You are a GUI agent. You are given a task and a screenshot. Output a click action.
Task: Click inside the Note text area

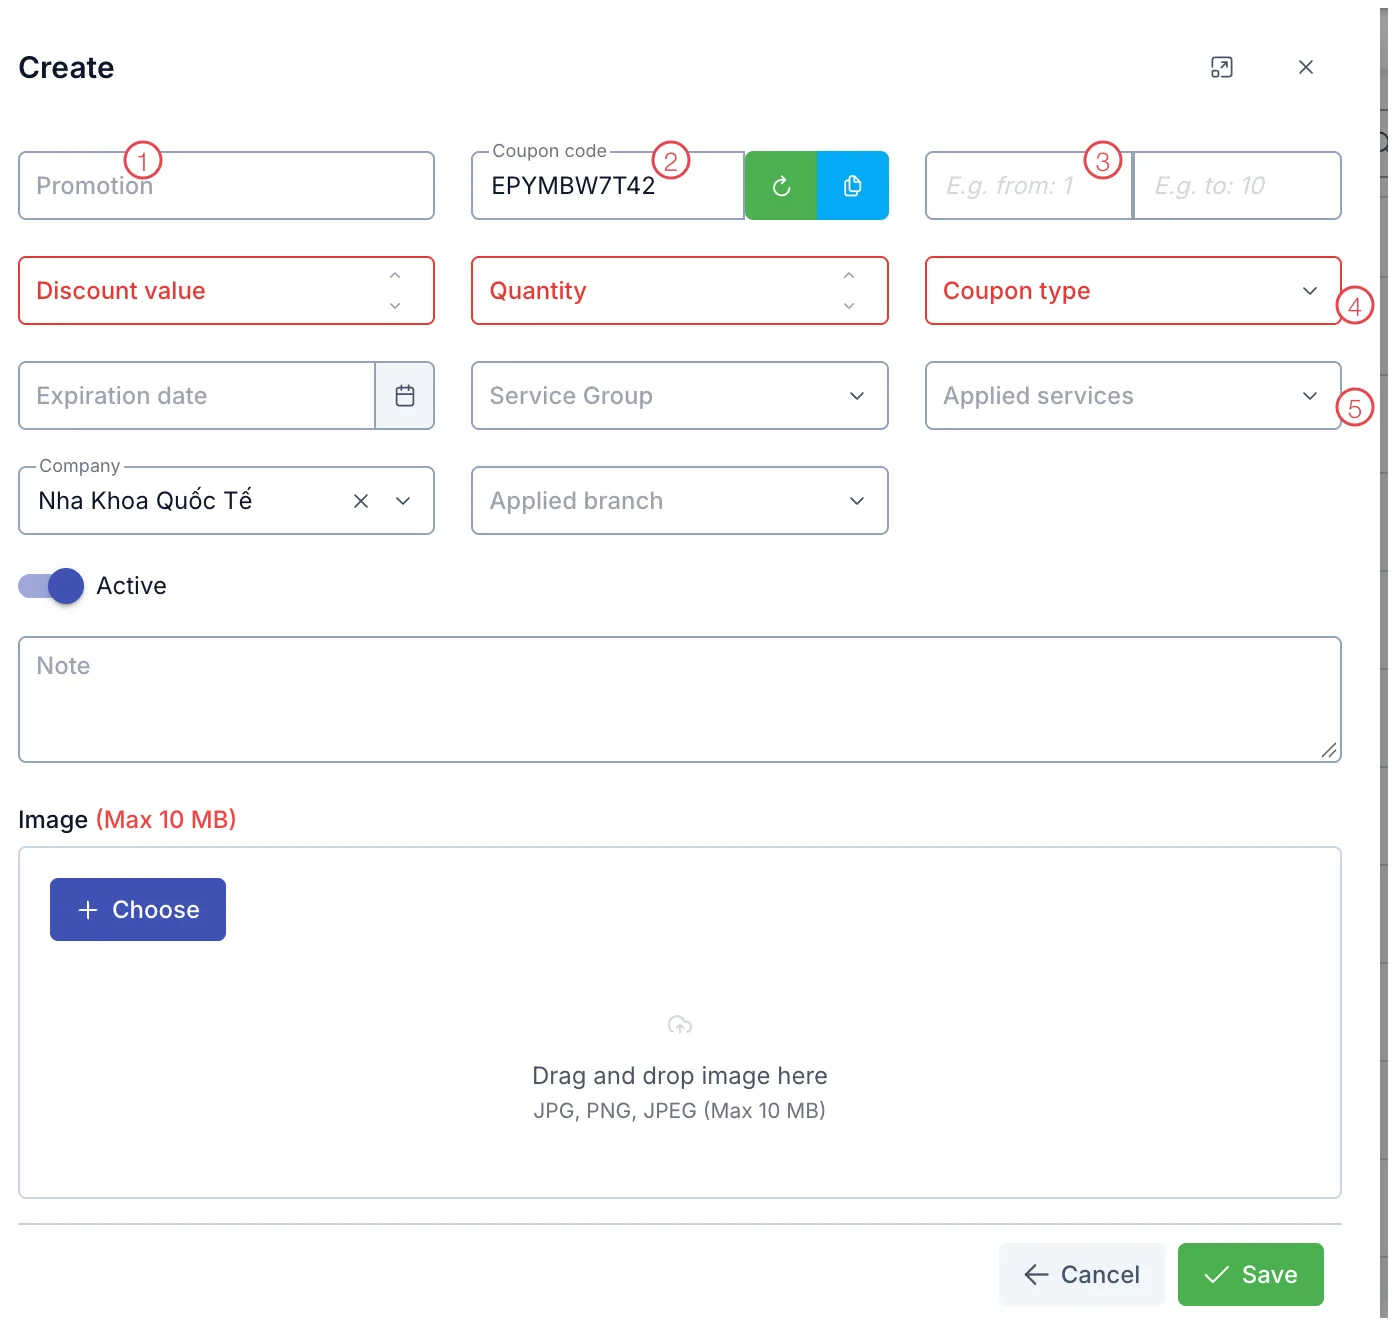(680, 700)
